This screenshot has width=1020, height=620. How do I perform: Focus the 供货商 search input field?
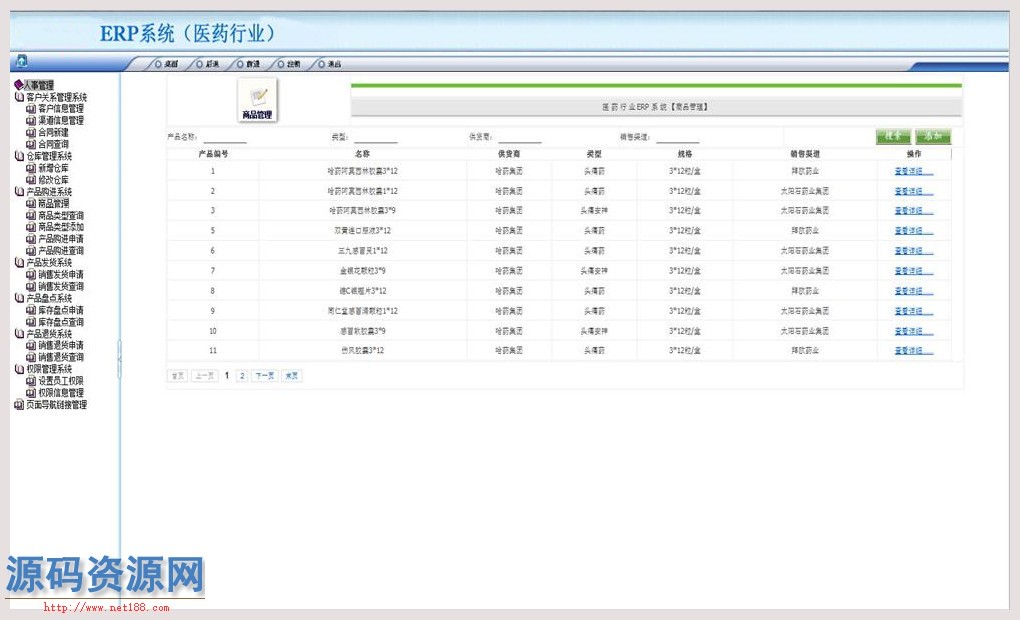click(520, 137)
